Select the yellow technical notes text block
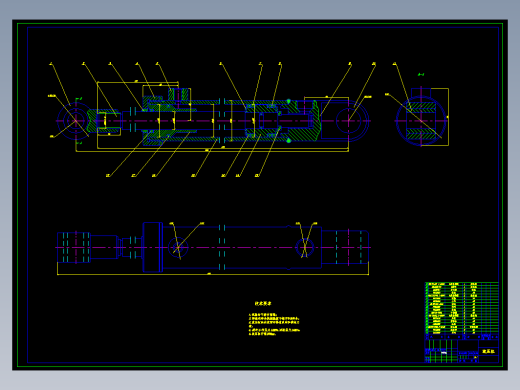 click(274, 319)
